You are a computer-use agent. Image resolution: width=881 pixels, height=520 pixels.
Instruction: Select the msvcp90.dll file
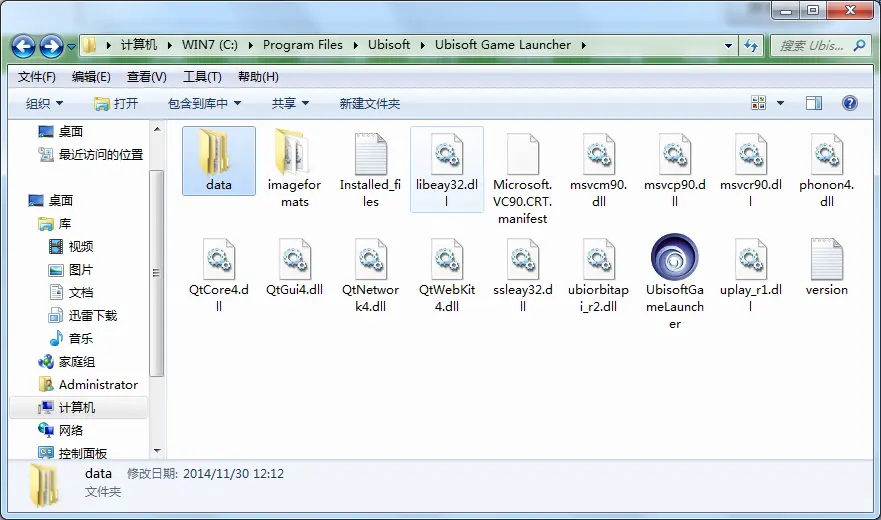click(x=675, y=168)
